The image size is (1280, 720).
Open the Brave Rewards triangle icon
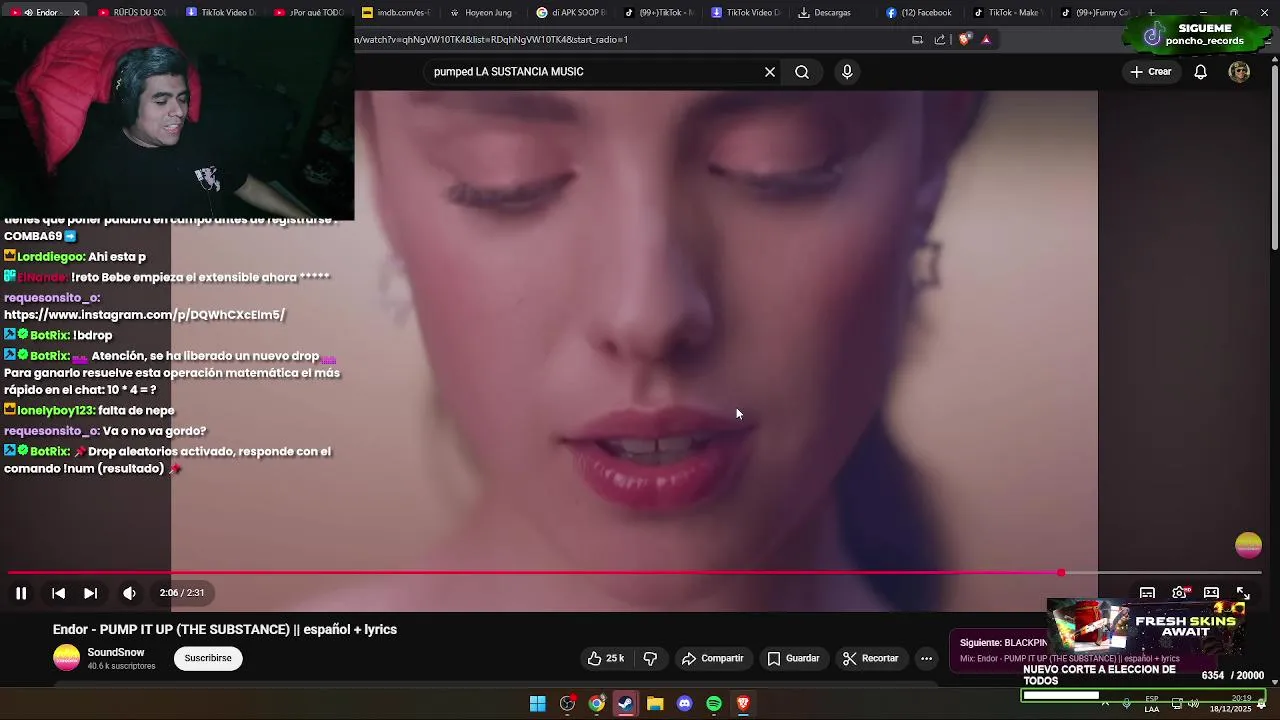click(986, 40)
